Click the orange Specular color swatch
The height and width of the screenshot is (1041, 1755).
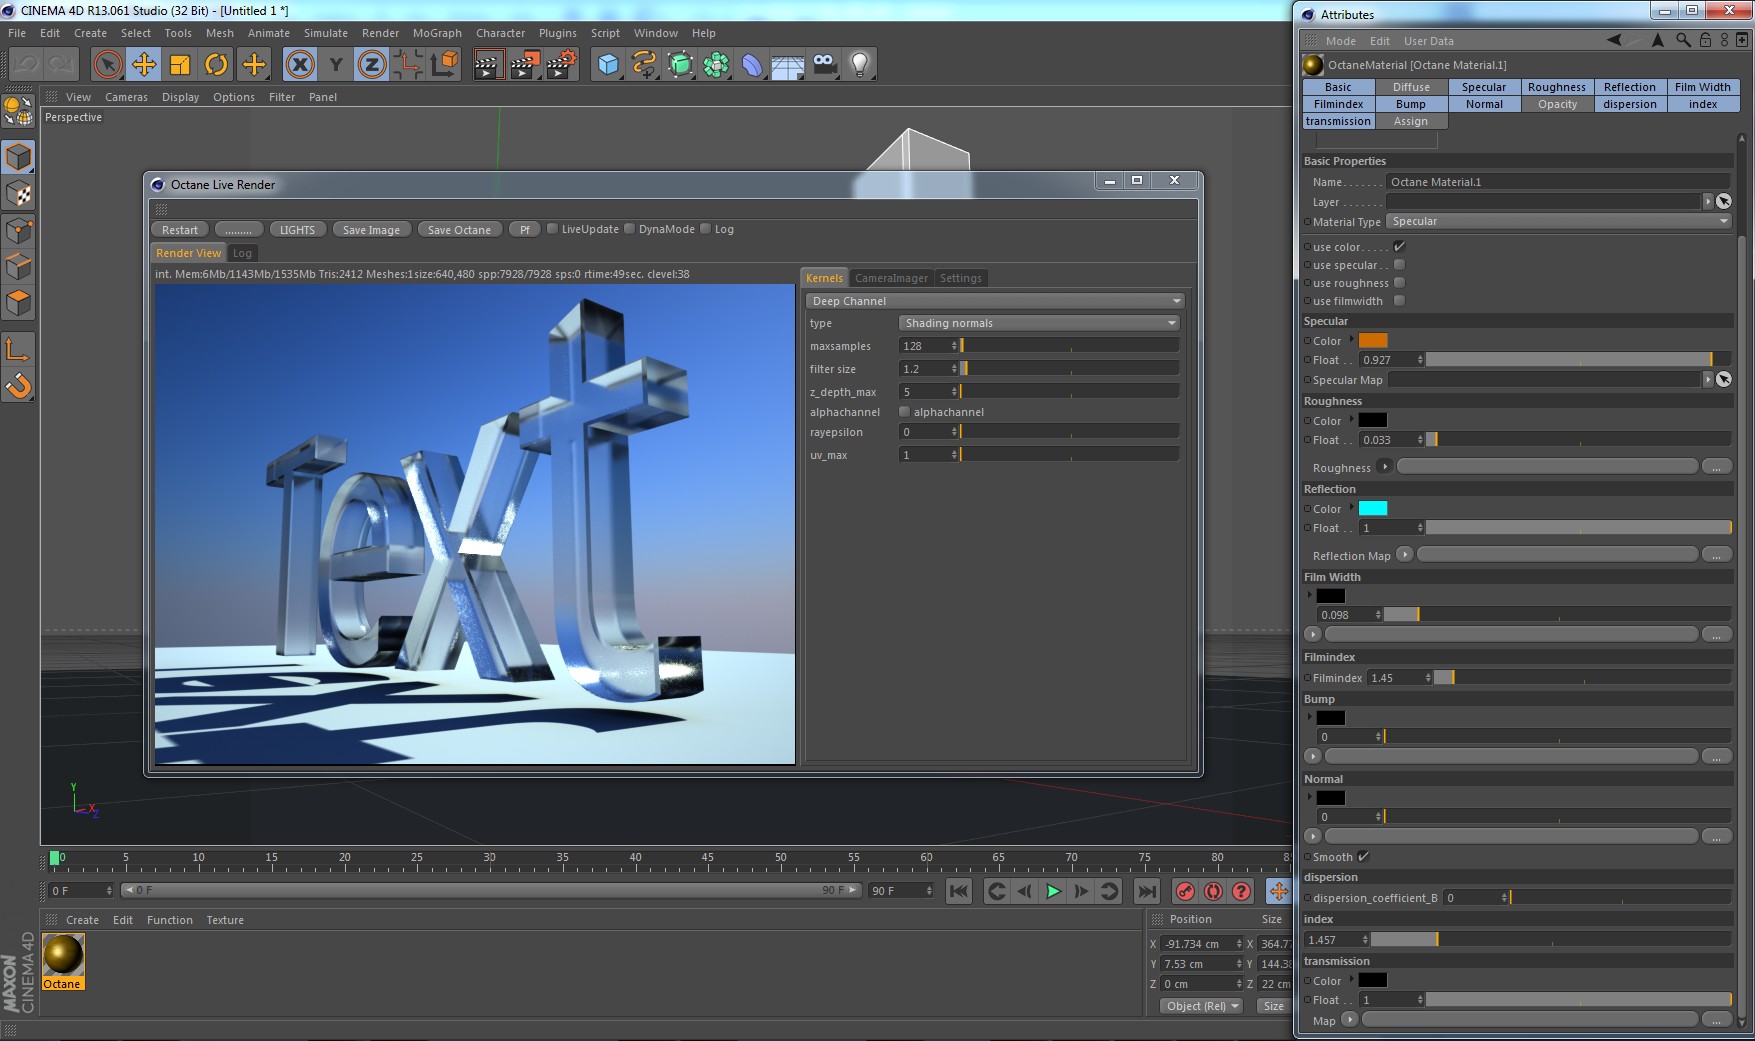point(1373,341)
